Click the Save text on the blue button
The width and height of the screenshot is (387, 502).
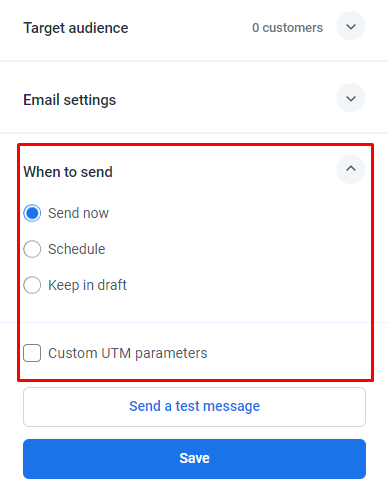pyautogui.click(x=194, y=458)
